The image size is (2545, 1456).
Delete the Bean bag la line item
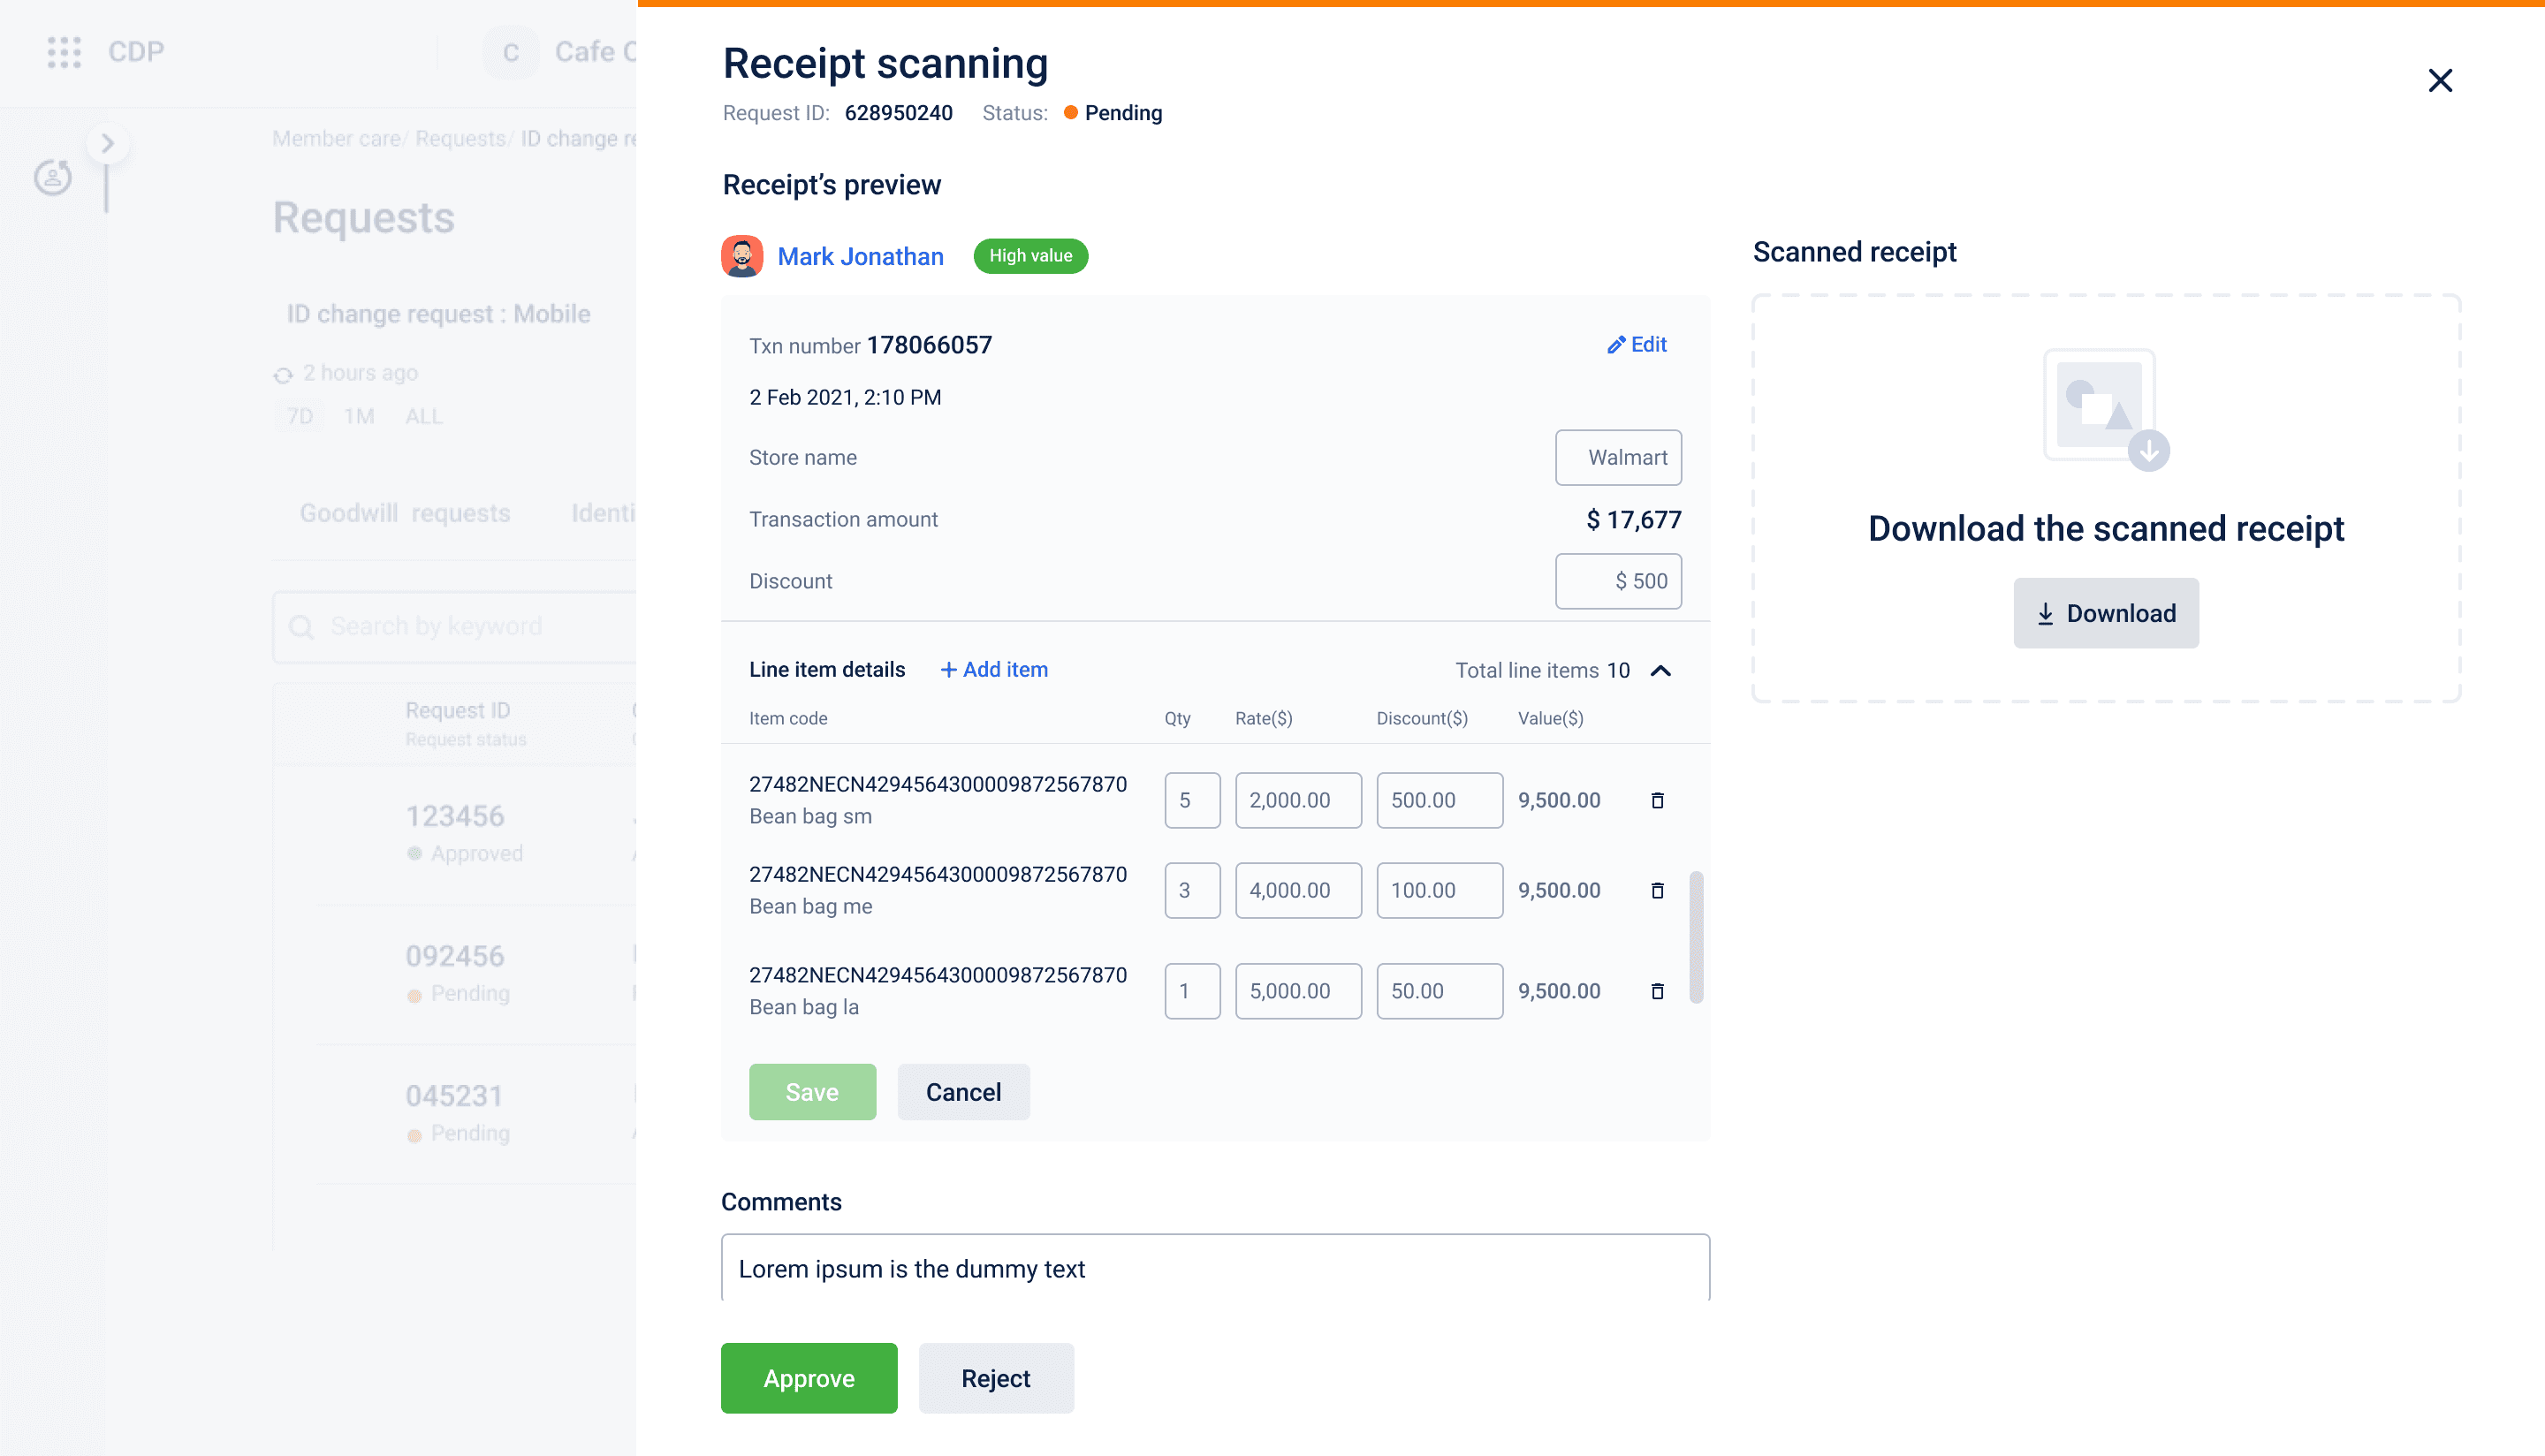[x=1657, y=991]
